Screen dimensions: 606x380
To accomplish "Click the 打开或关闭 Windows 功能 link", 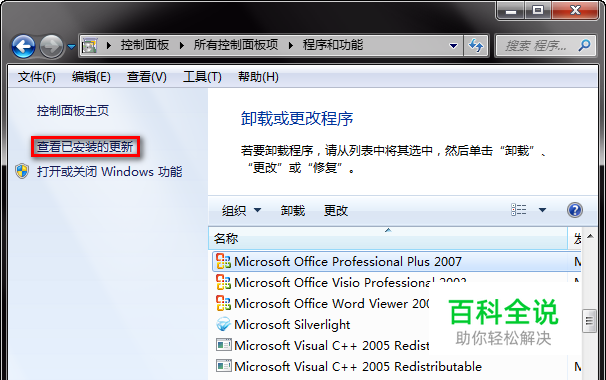I will [109, 171].
